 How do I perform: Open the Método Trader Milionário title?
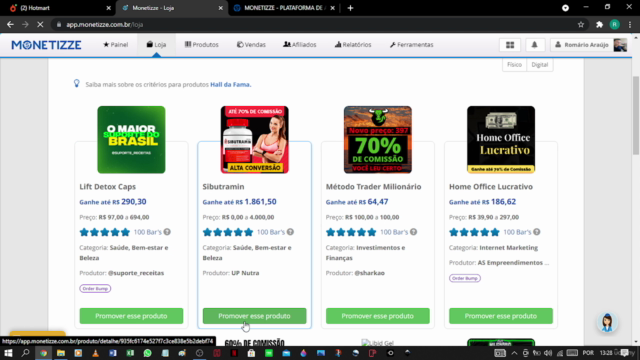click(373, 187)
